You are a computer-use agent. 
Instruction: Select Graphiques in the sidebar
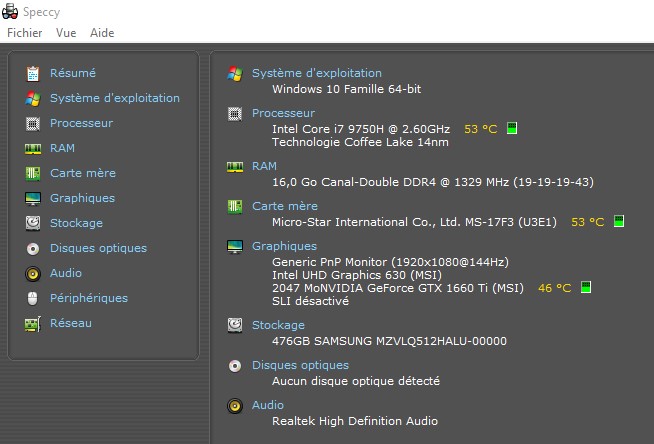click(83, 198)
